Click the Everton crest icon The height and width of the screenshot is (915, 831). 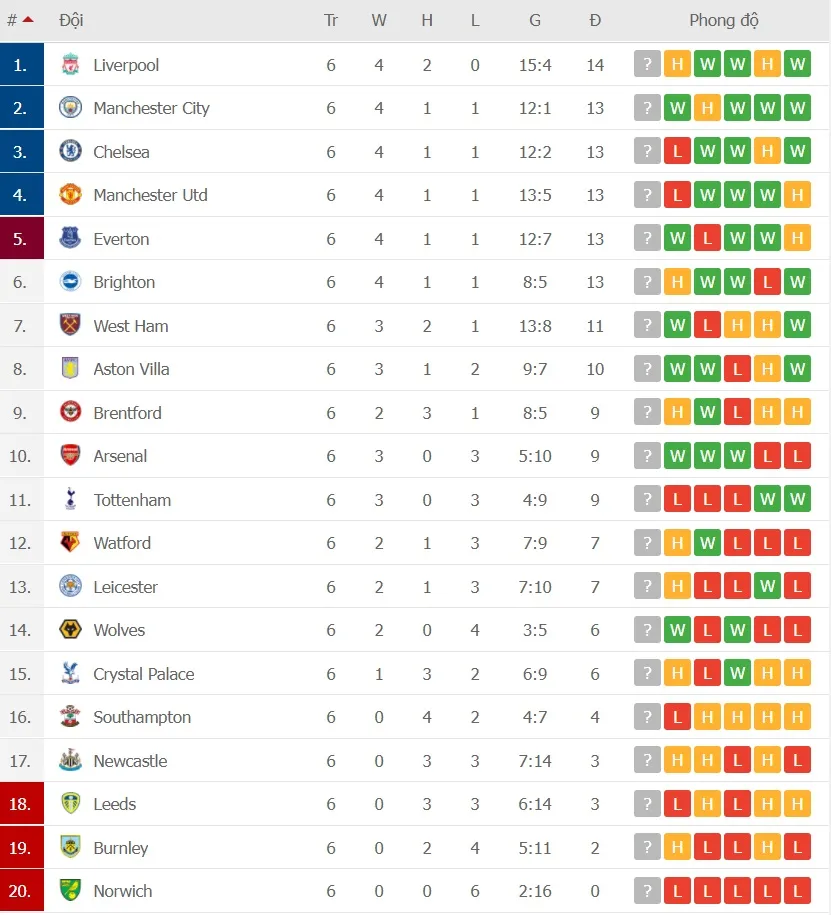(x=70, y=238)
